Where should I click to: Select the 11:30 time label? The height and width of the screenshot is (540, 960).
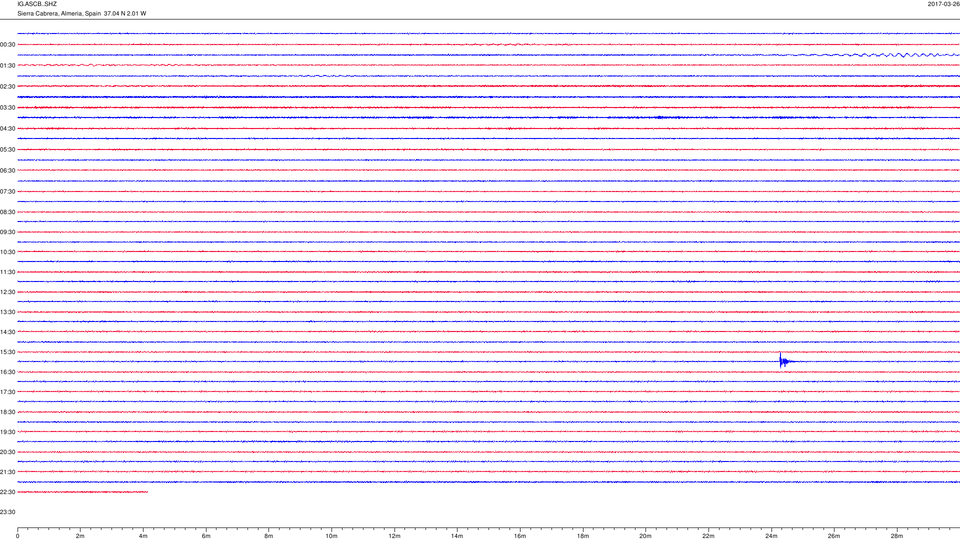coord(7,272)
